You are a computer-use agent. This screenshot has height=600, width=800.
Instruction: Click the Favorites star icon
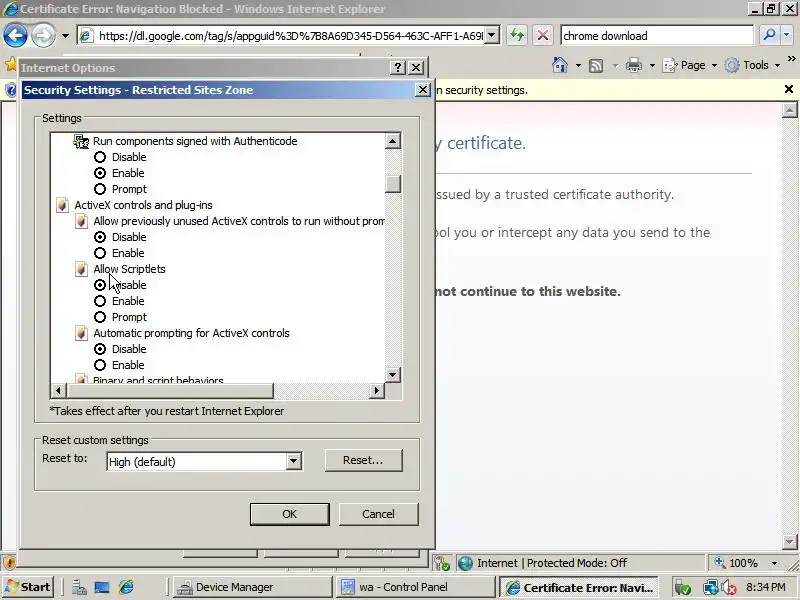[x=10, y=64]
